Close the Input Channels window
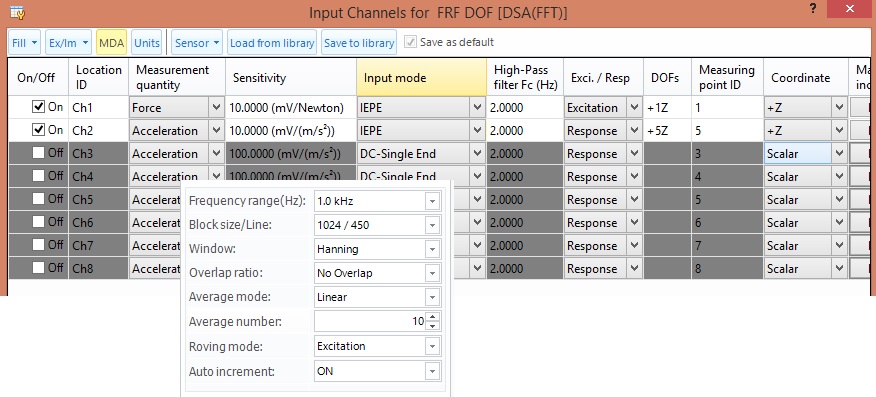 pyautogui.click(x=850, y=9)
